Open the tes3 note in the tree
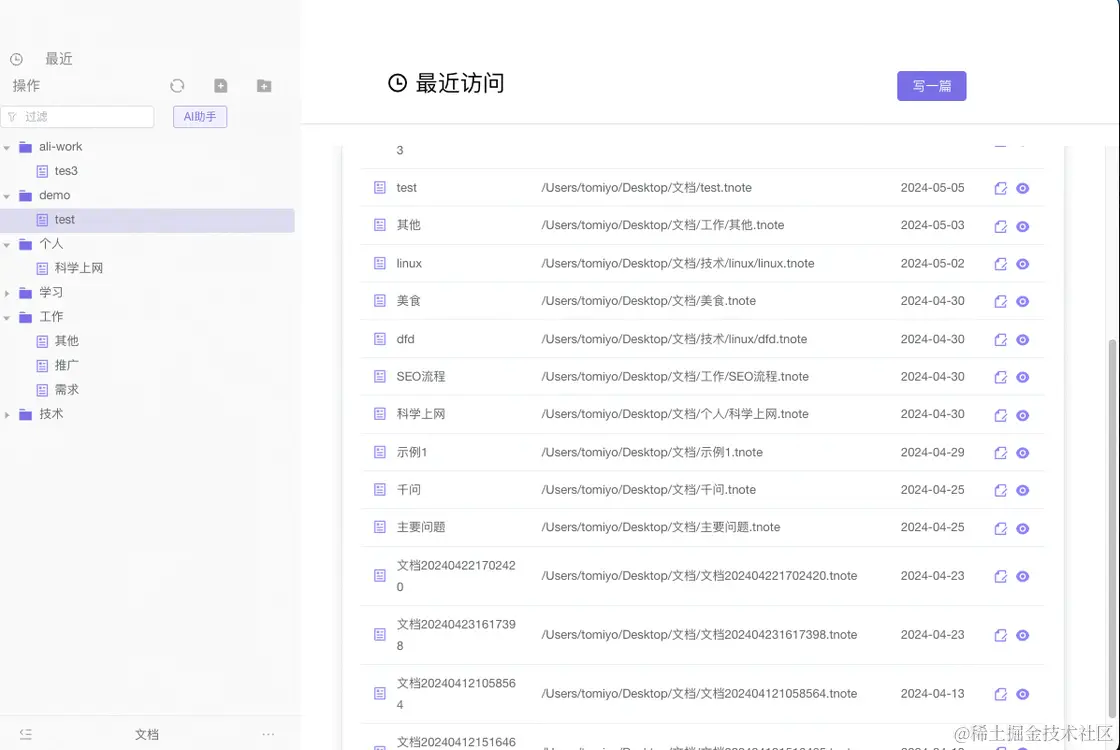The width and height of the screenshot is (1120, 750). pos(66,171)
